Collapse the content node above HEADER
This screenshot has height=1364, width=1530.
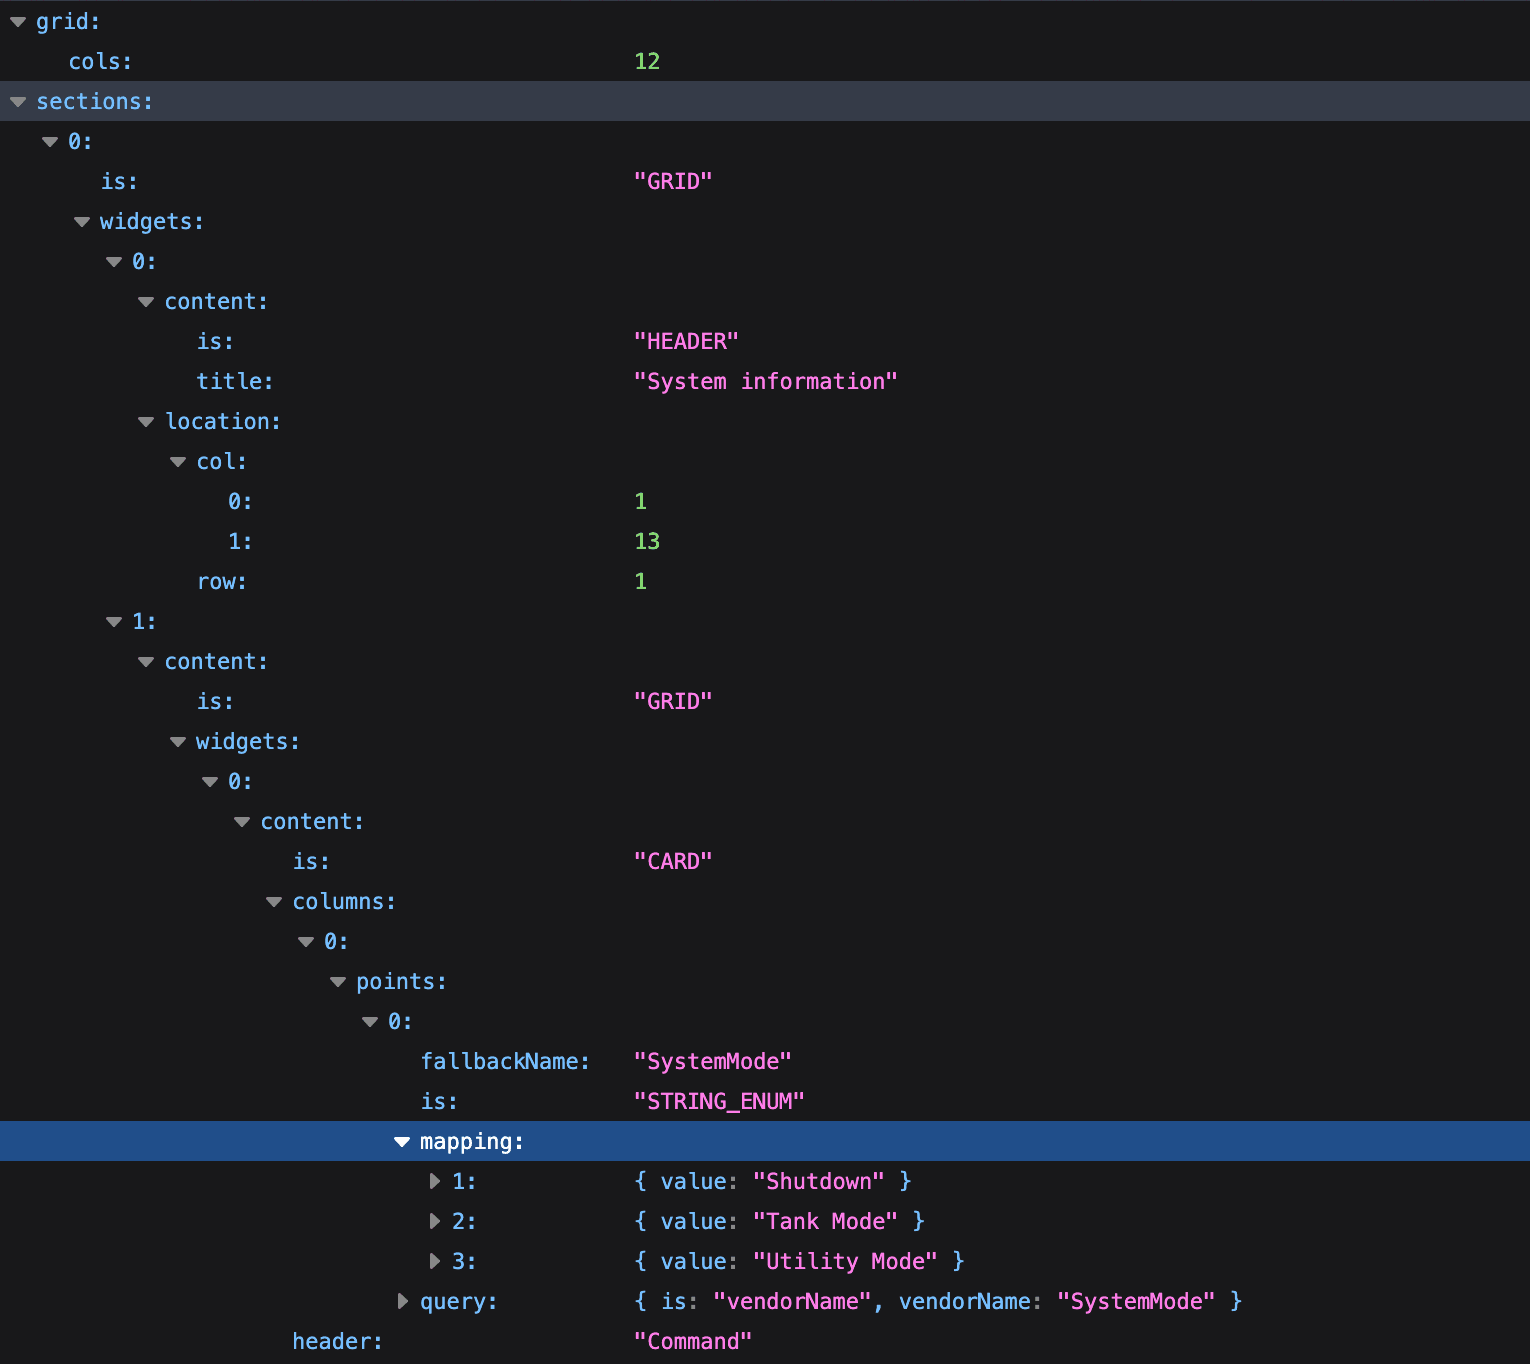pos(146,302)
